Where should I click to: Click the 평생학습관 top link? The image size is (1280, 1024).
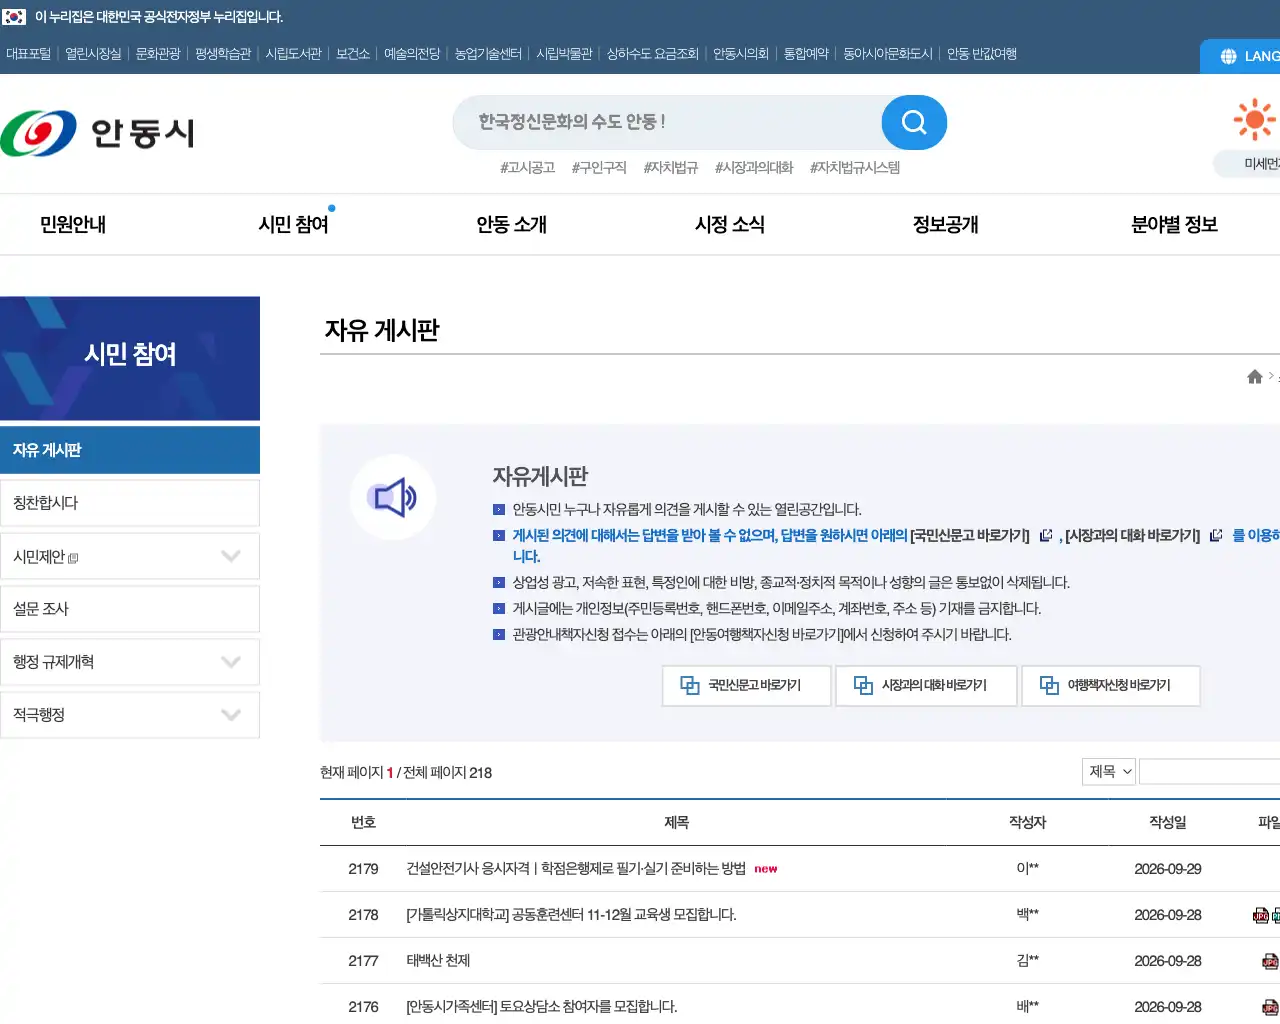point(223,54)
